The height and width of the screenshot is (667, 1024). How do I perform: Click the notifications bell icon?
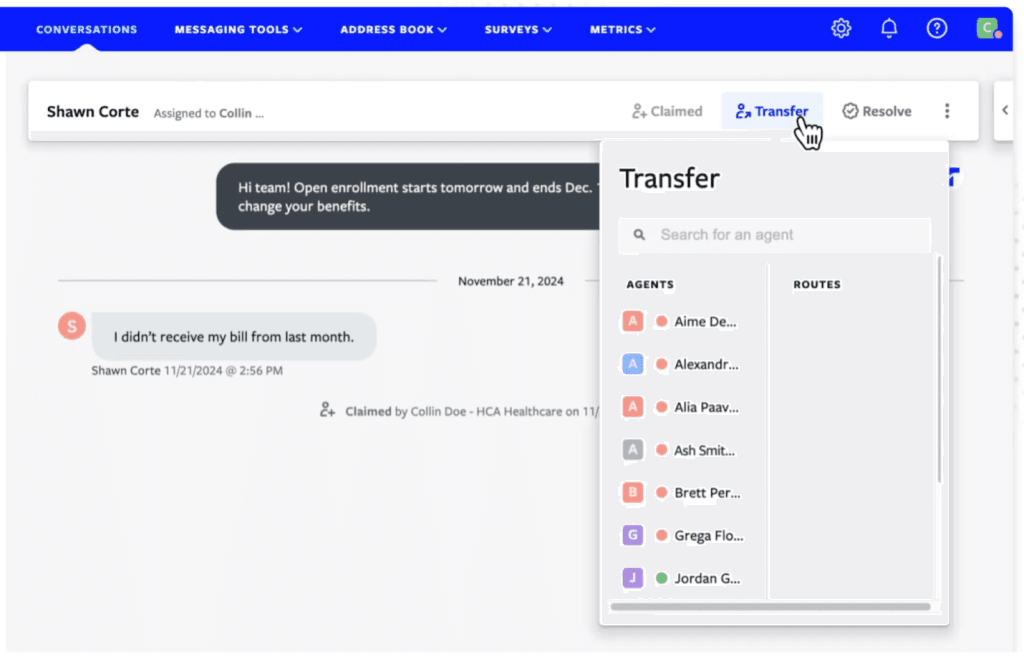pos(889,29)
